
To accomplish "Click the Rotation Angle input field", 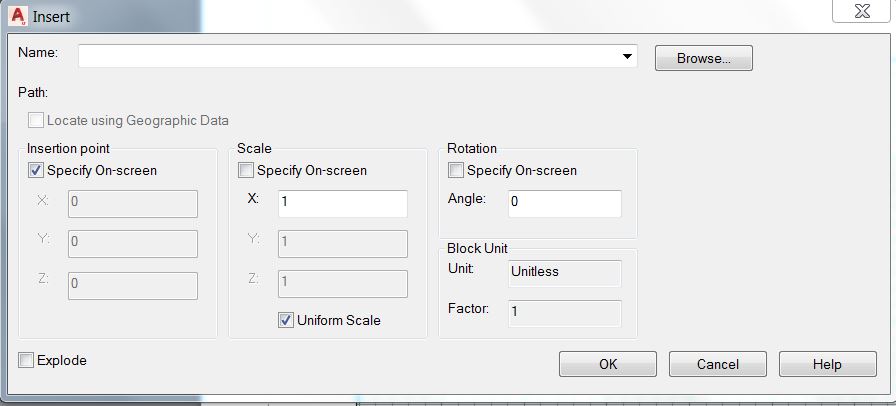I will coord(564,204).
